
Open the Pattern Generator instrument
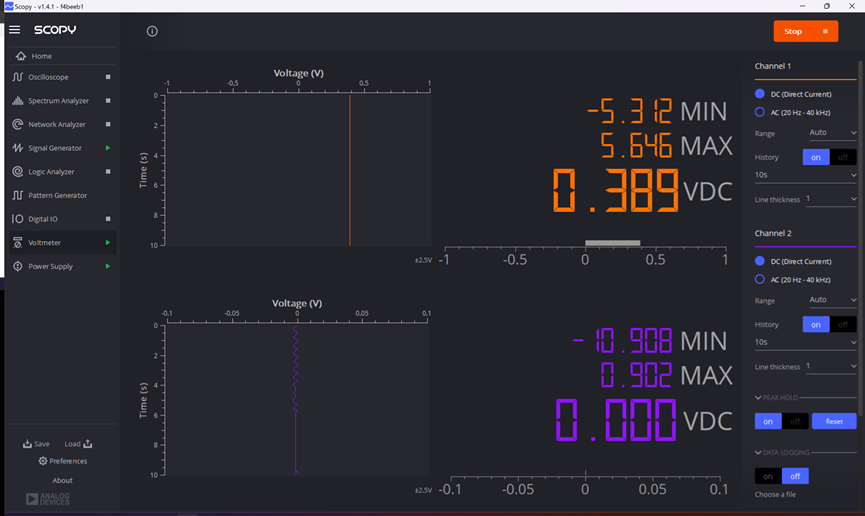click(x=58, y=195)
